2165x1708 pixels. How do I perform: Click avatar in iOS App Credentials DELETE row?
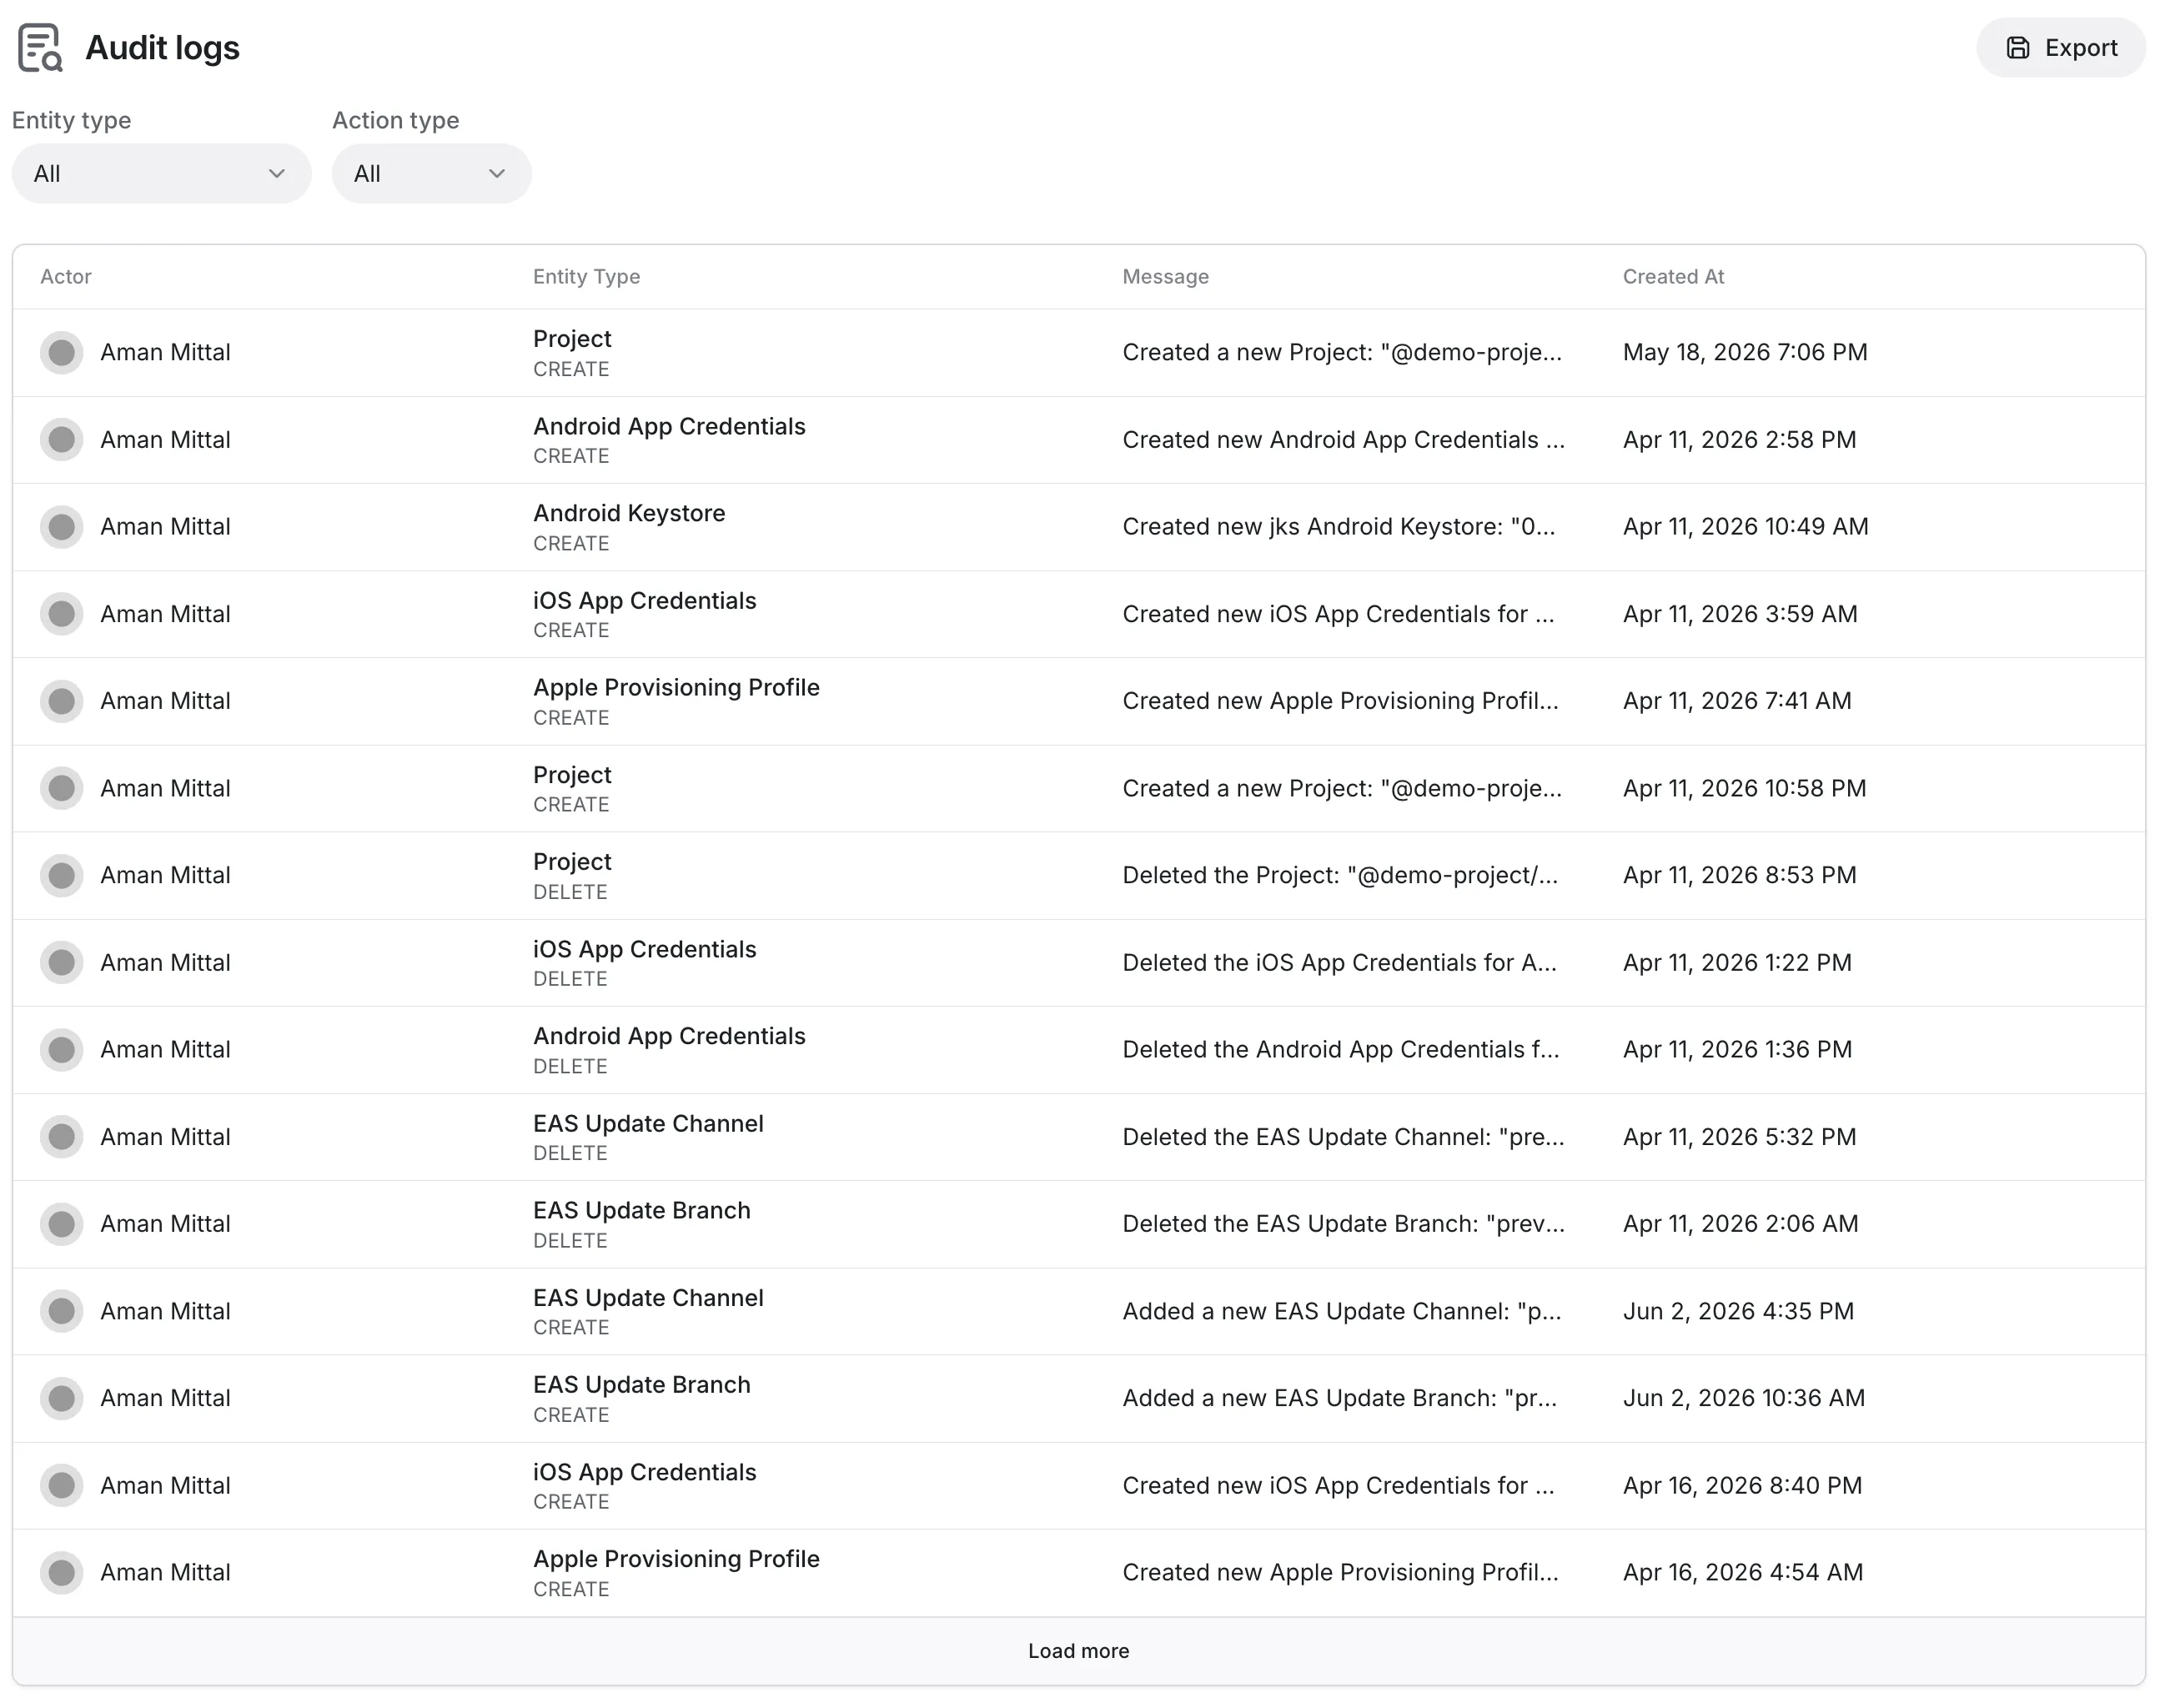click(62, 963)
